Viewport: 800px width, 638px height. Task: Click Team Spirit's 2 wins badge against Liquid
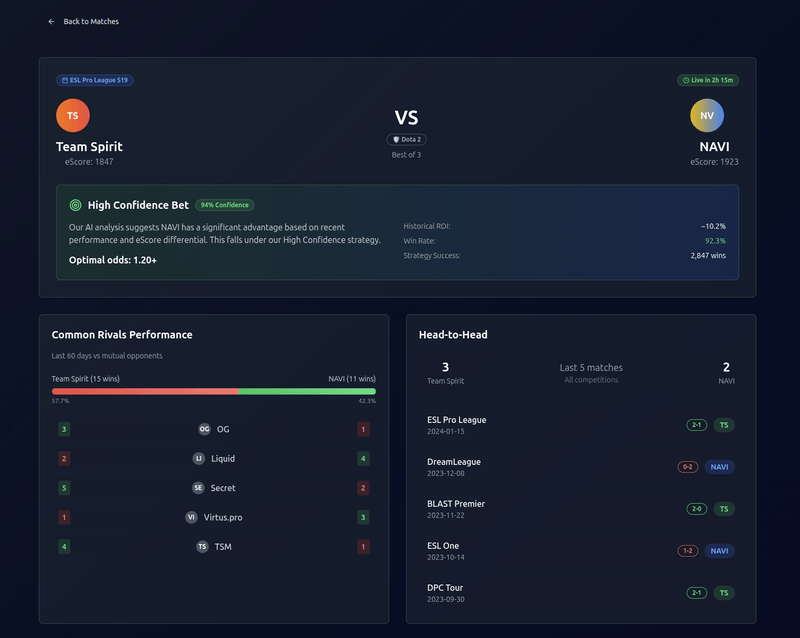click(x=64, y=458)
